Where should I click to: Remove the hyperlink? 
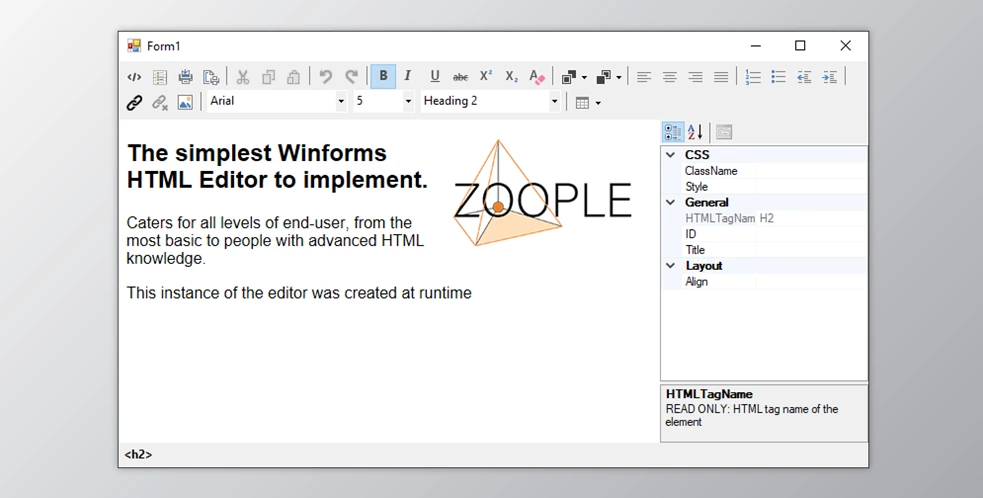click(x=160, y=102)
